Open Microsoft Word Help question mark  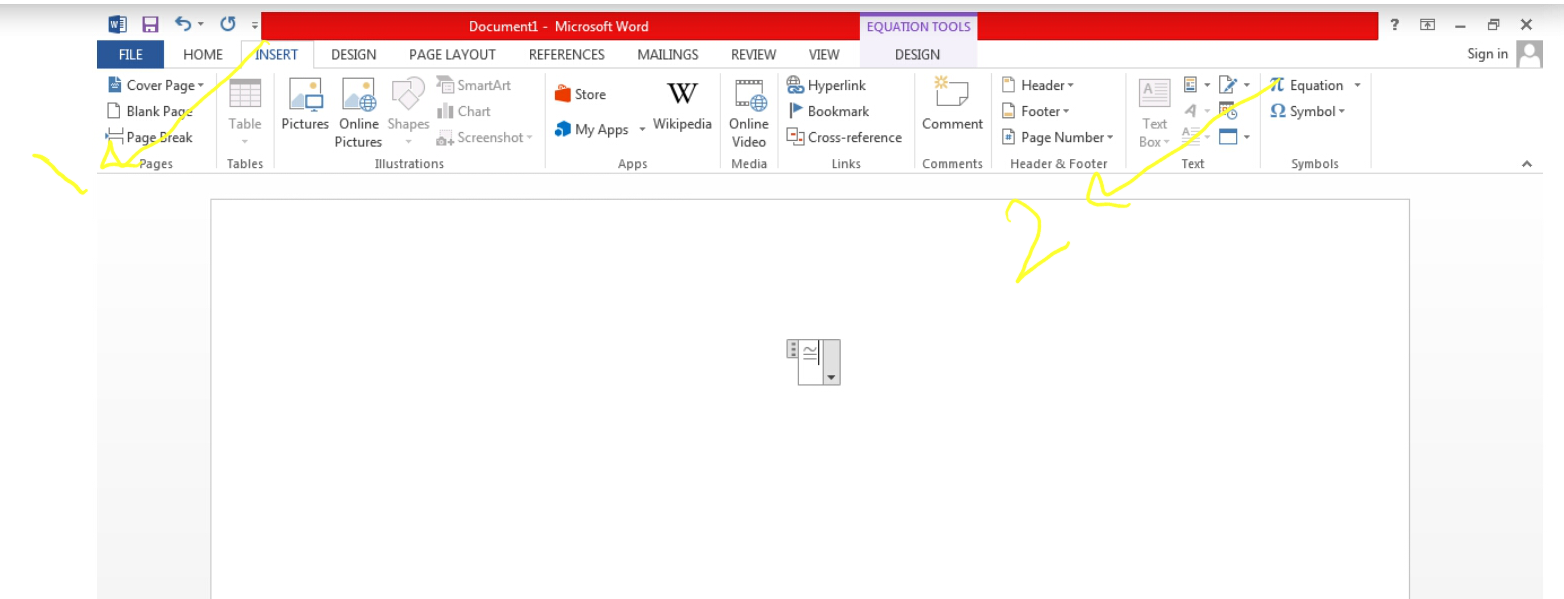click(1394, 25)
